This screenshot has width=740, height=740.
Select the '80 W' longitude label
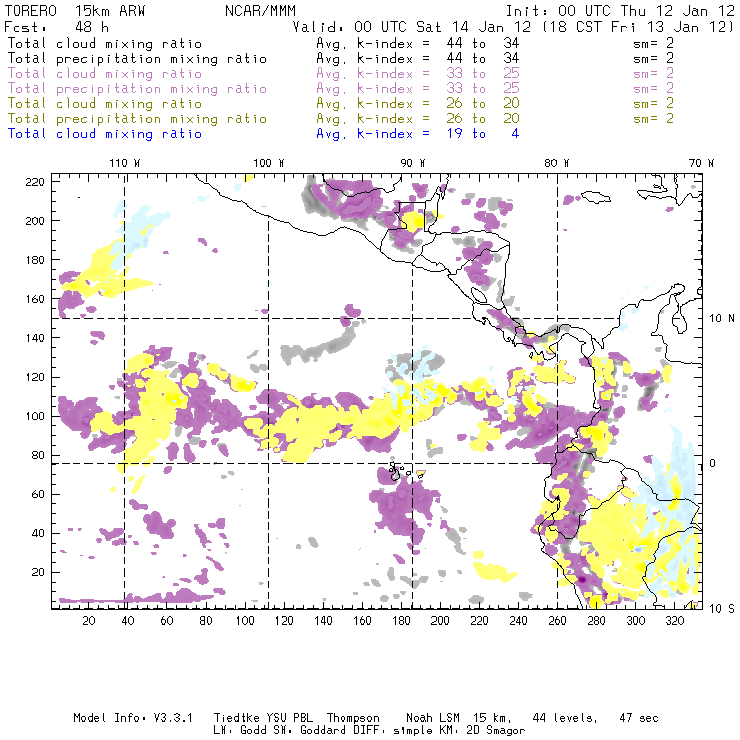pyautogui.click(x=556, y=163)
